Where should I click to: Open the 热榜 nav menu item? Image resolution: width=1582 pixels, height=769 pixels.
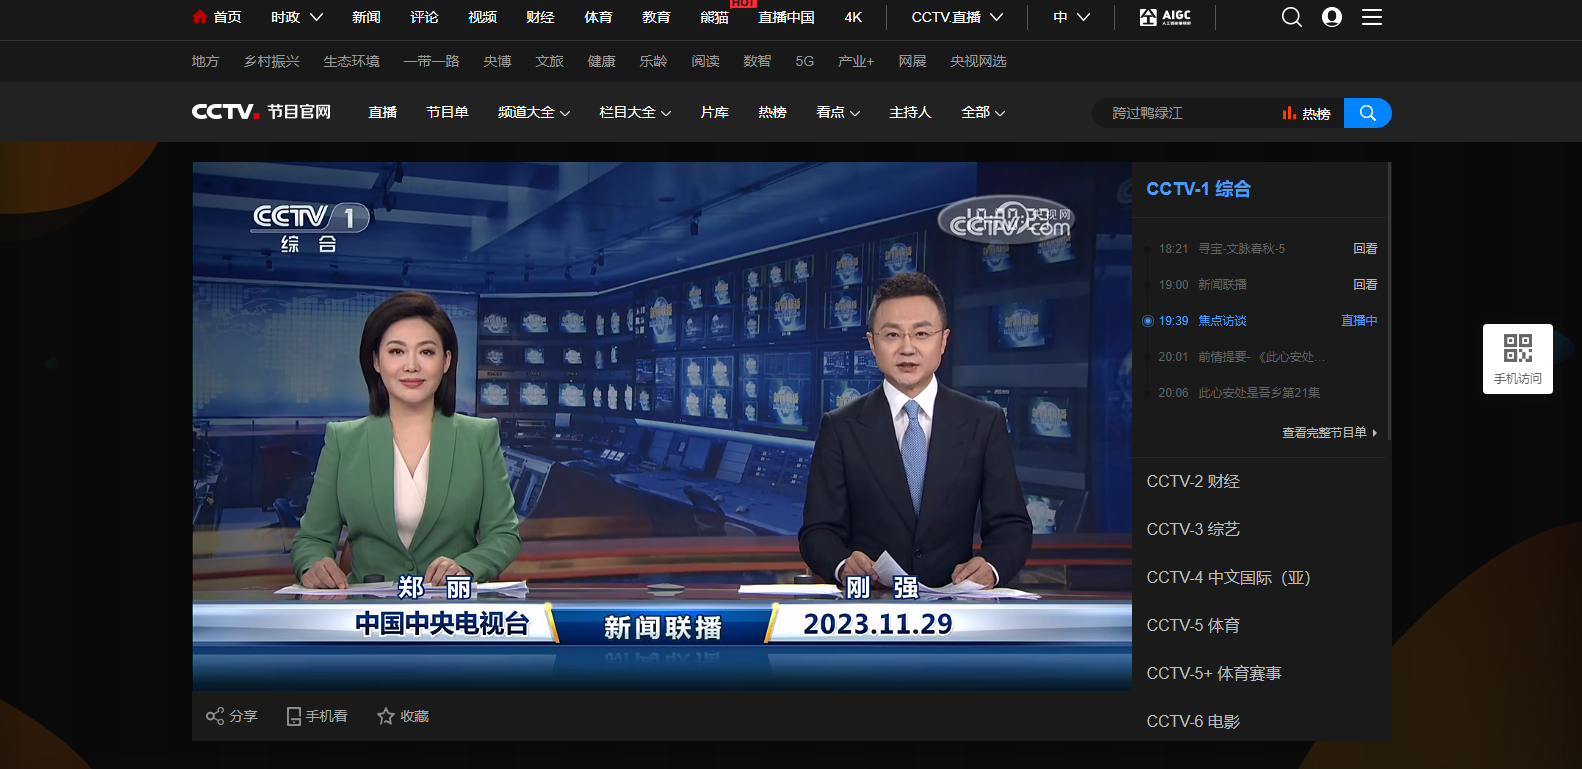pos(772,112)
